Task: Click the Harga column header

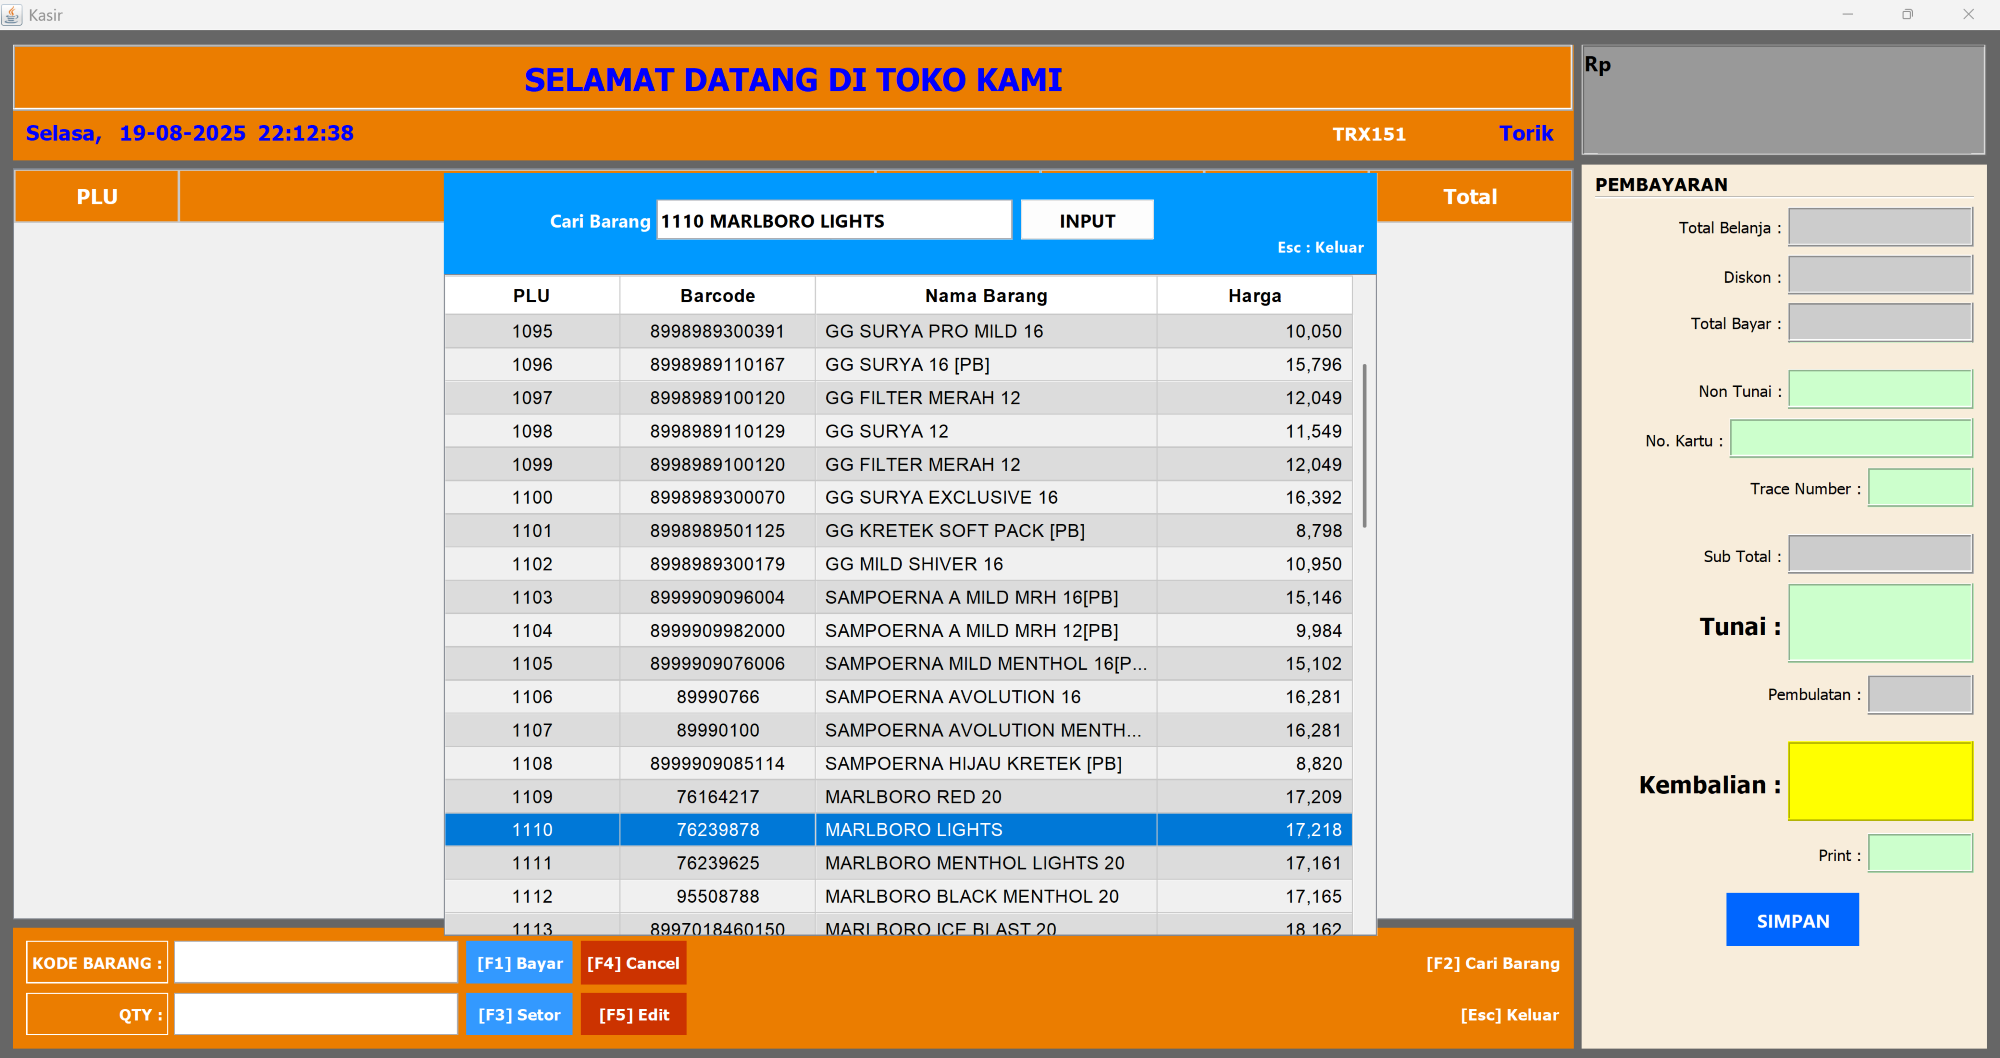Action: (1254, 296)
